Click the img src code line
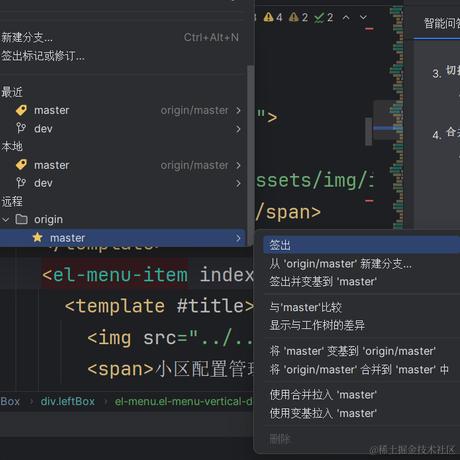Screen dimensions: 460x460 [x=170, y=338]
